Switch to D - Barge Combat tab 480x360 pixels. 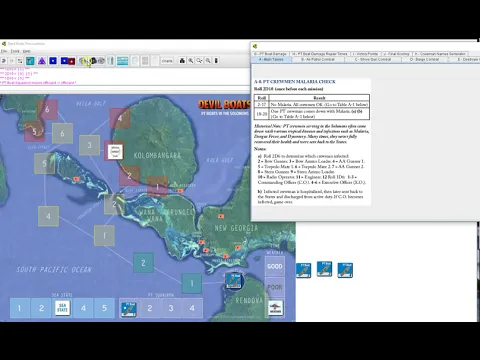(424, 59)
